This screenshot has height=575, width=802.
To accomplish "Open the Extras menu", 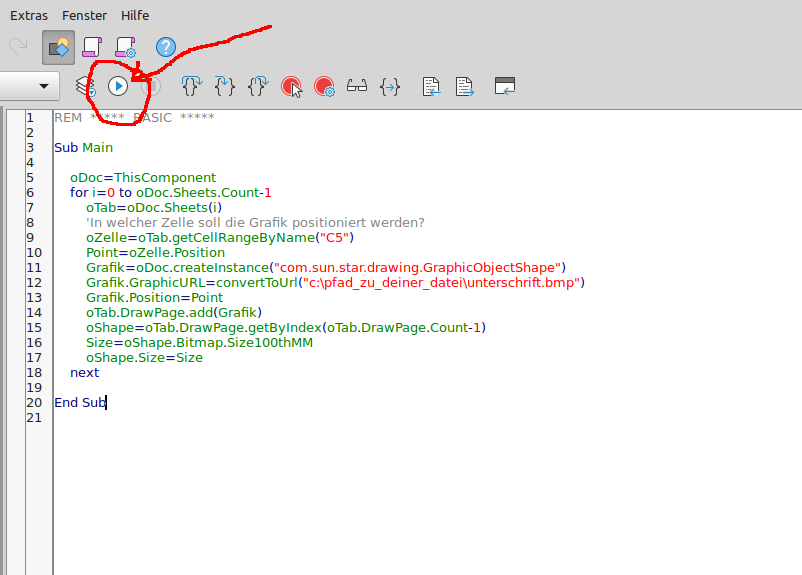I will pyautogui.click(x=29, y=16).
